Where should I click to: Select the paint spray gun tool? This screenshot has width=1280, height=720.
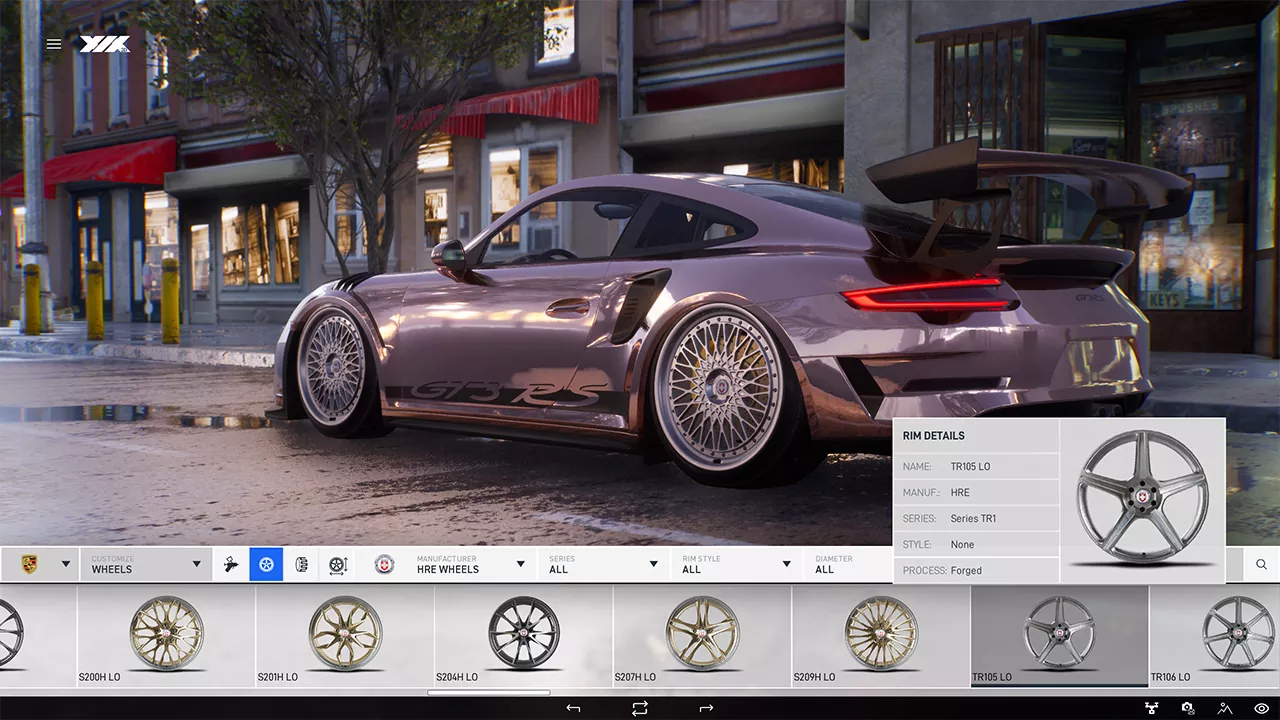(x=231, y=565)
